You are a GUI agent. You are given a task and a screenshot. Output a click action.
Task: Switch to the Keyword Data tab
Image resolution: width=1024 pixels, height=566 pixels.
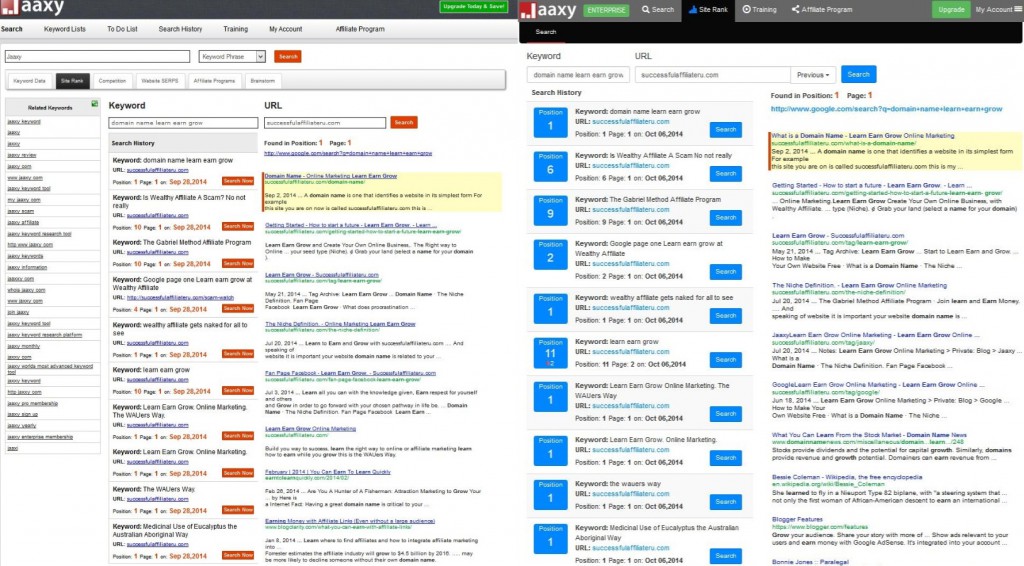(x=29, y=81)
